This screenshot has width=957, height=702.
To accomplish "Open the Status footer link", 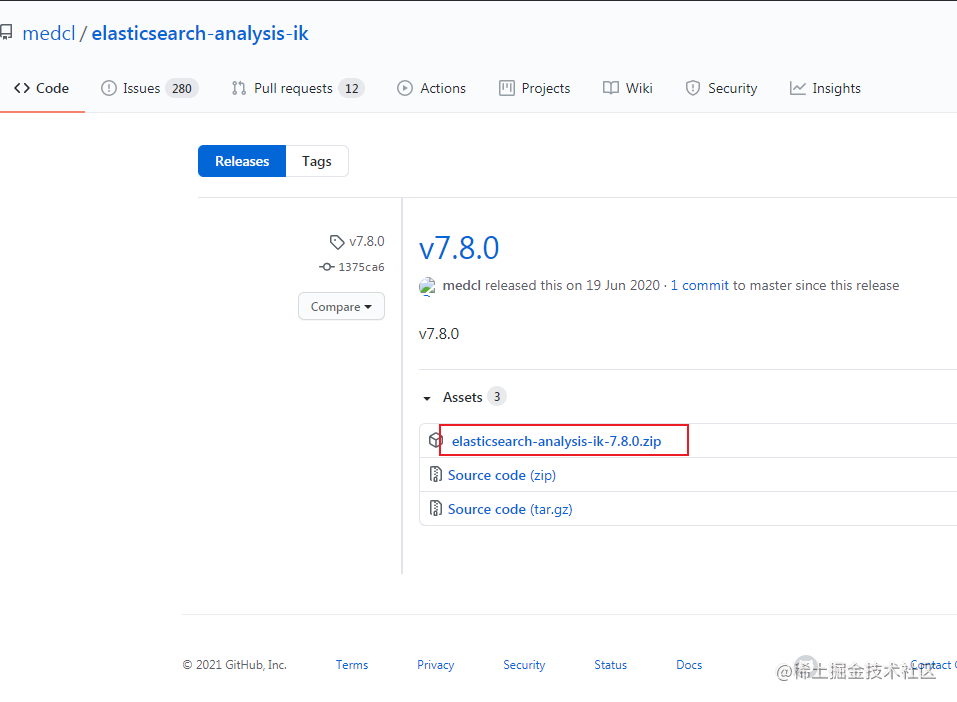I will tap(610, 665).
